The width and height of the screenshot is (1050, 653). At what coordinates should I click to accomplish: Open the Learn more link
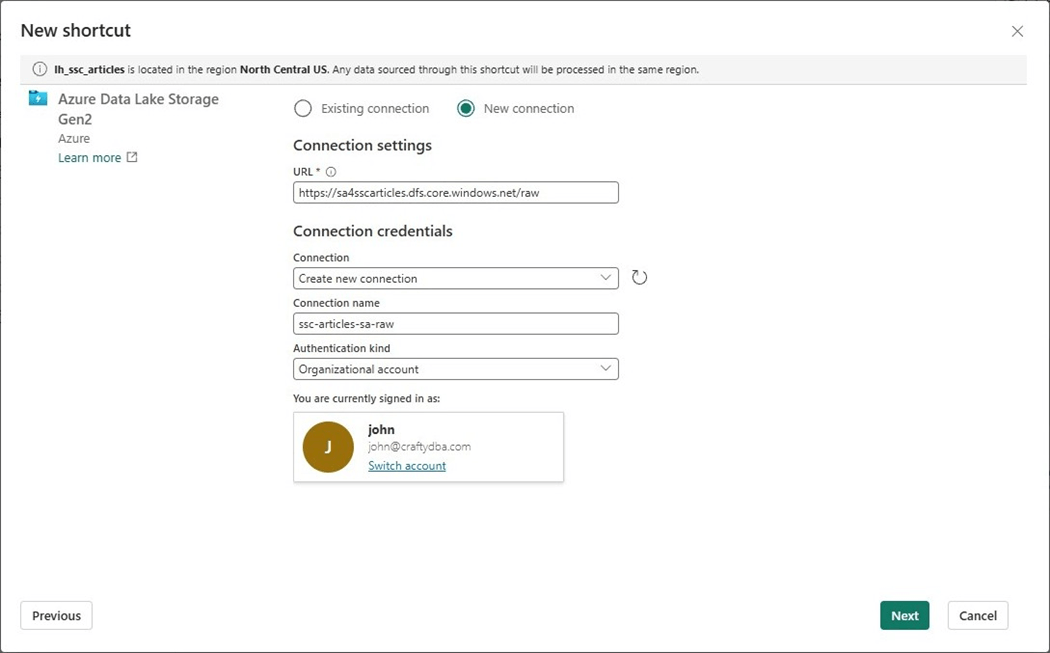89,157
